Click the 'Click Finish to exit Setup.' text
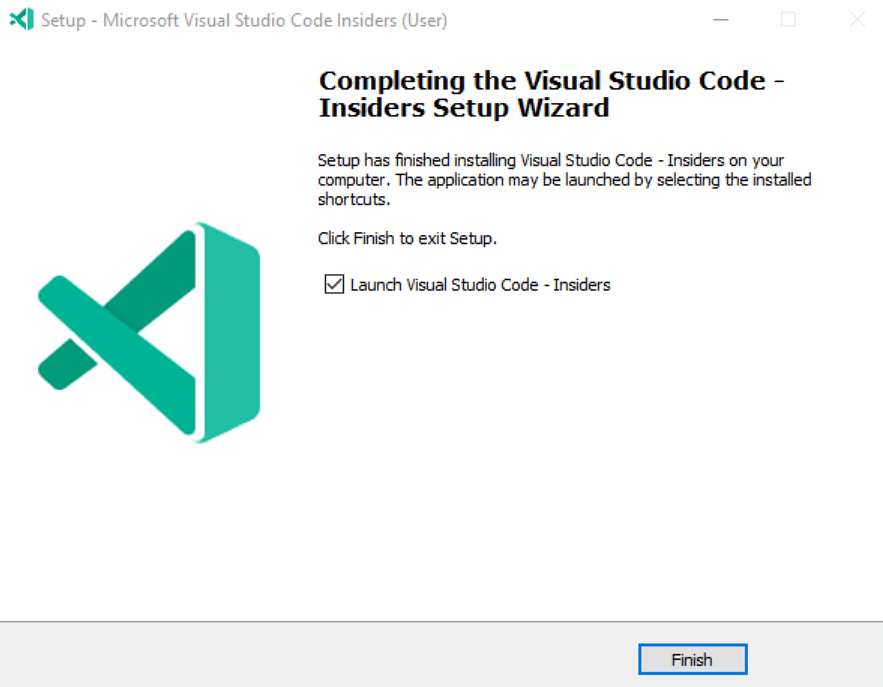Screen dimensions: 883x687 (x=407, y=238)
